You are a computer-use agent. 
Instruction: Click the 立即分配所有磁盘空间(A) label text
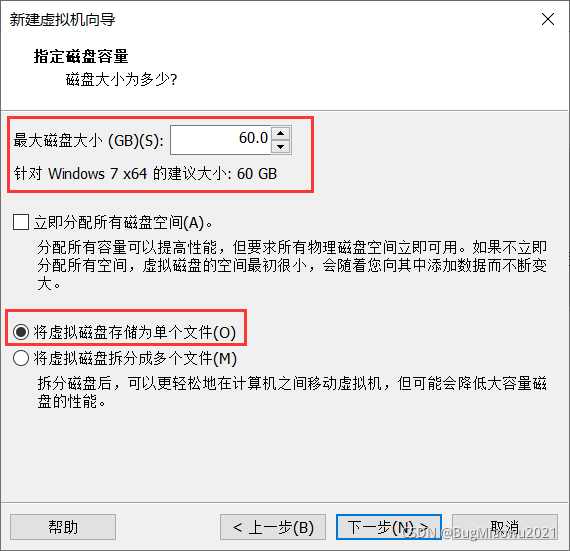[x=123, y=222]
